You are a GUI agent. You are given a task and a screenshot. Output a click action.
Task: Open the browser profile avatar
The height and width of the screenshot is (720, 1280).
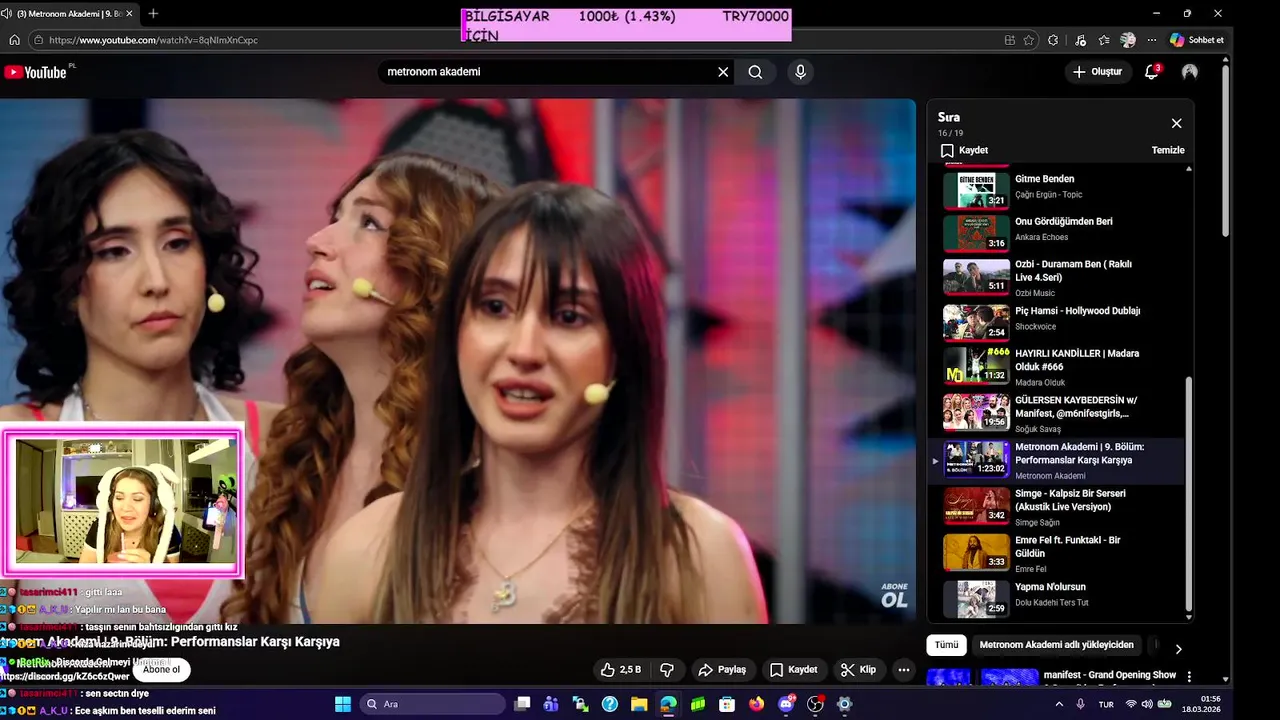(1128, 40)
